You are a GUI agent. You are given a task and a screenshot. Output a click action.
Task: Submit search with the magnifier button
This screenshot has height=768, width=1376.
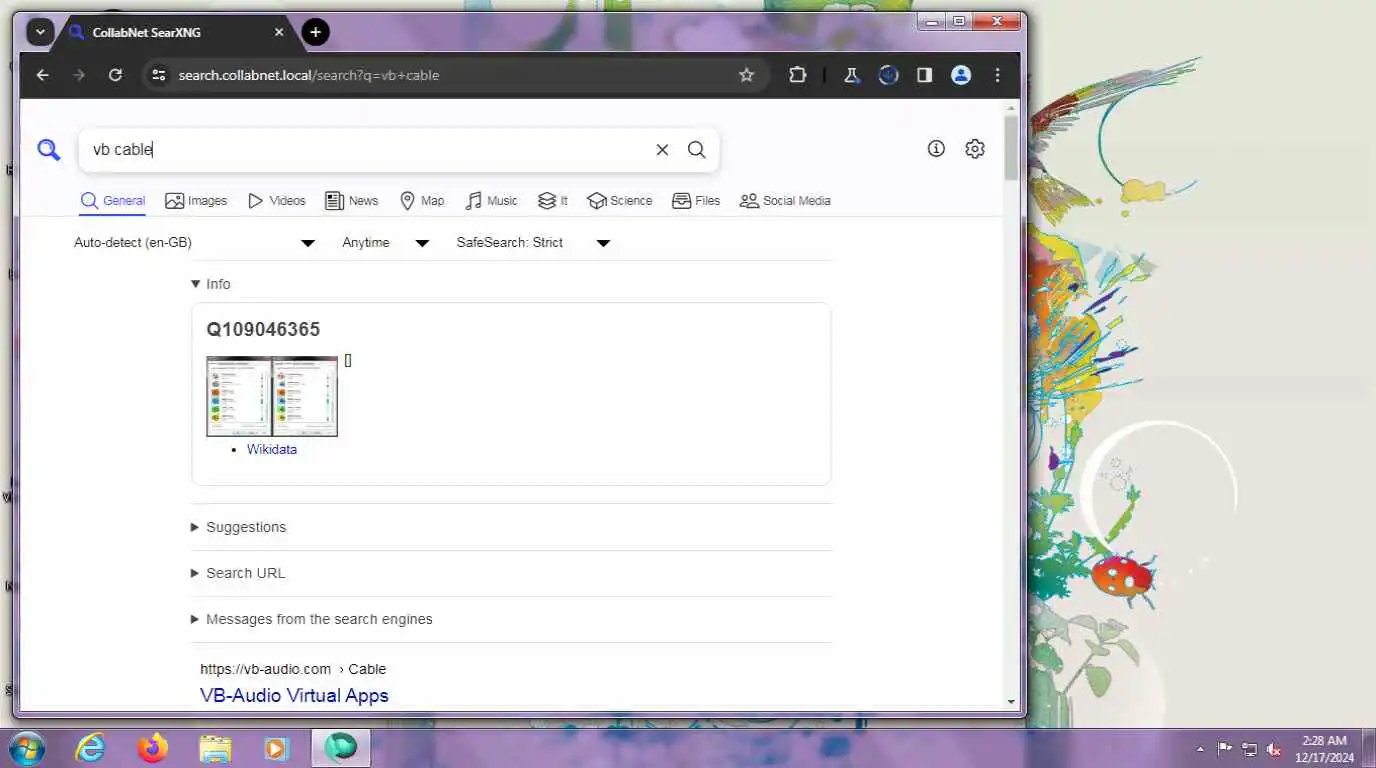tap(697, 150)
